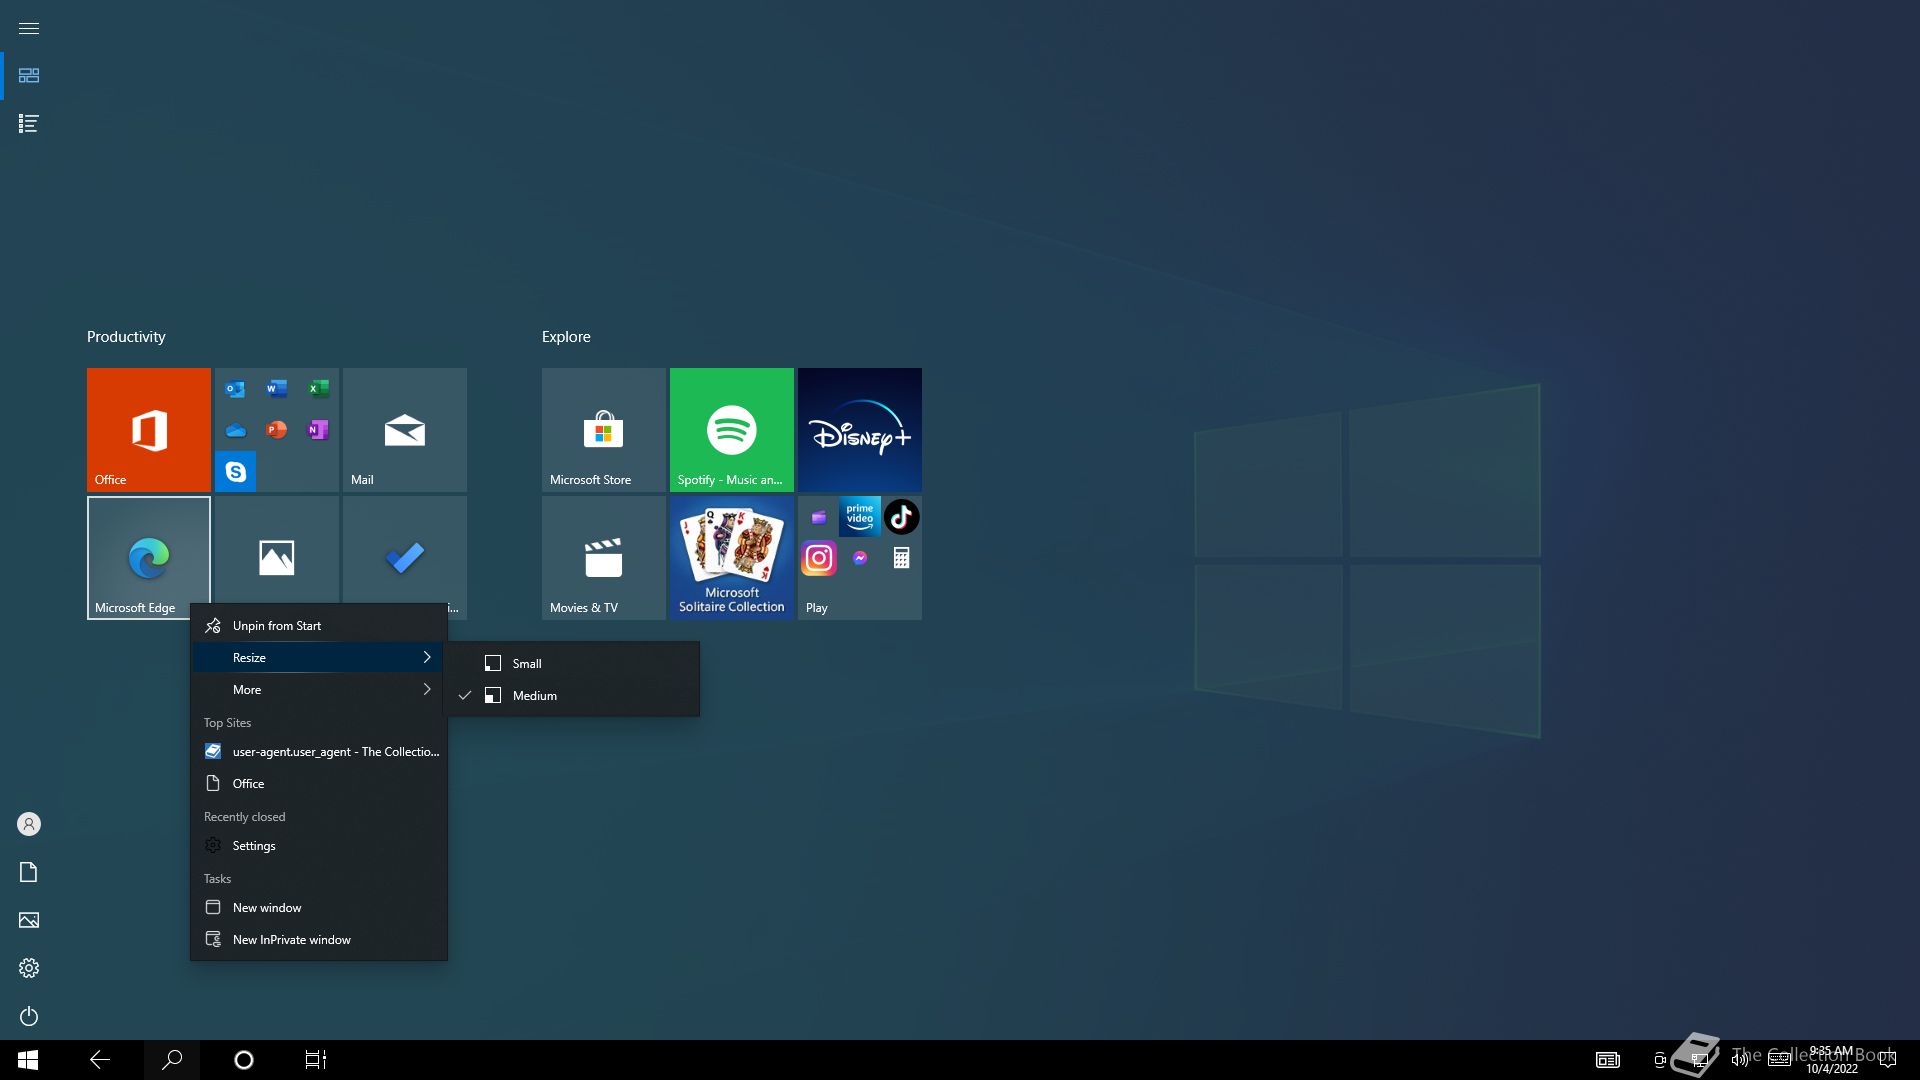The height and width of the screenshot is (1080, 1920).
Task: Open the purple Clipchamp icon in Play folder
Action: pos(819,517)
